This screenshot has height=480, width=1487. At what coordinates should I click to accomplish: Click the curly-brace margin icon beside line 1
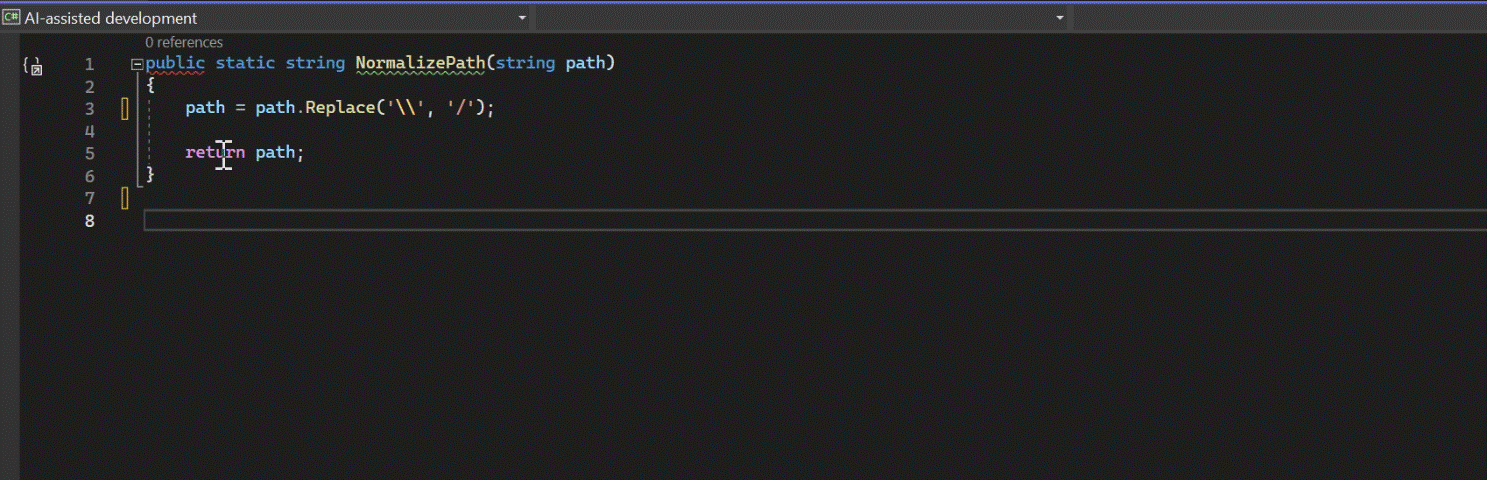pos(33,66)
